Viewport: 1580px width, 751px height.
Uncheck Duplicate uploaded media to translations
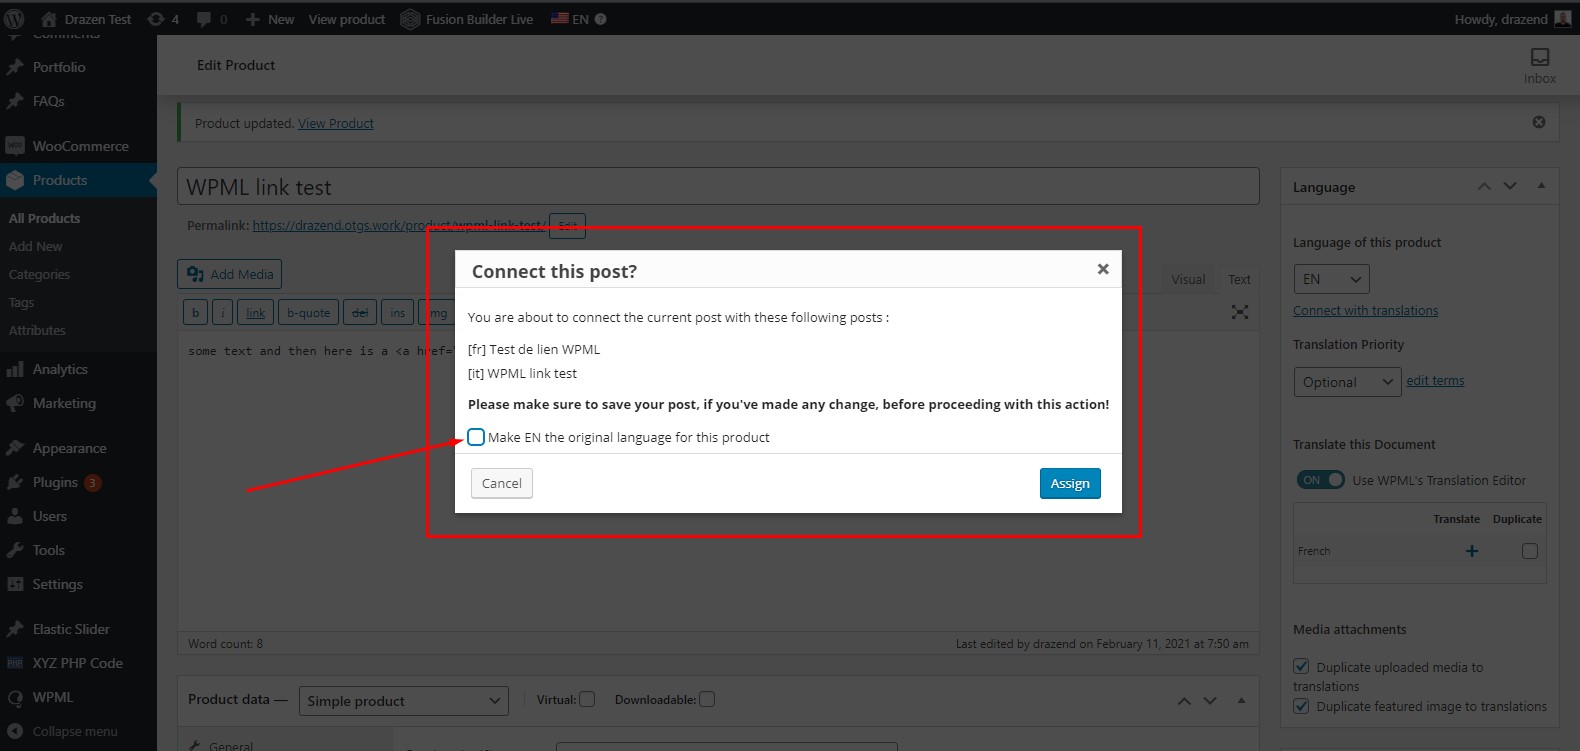(1301, 666)
